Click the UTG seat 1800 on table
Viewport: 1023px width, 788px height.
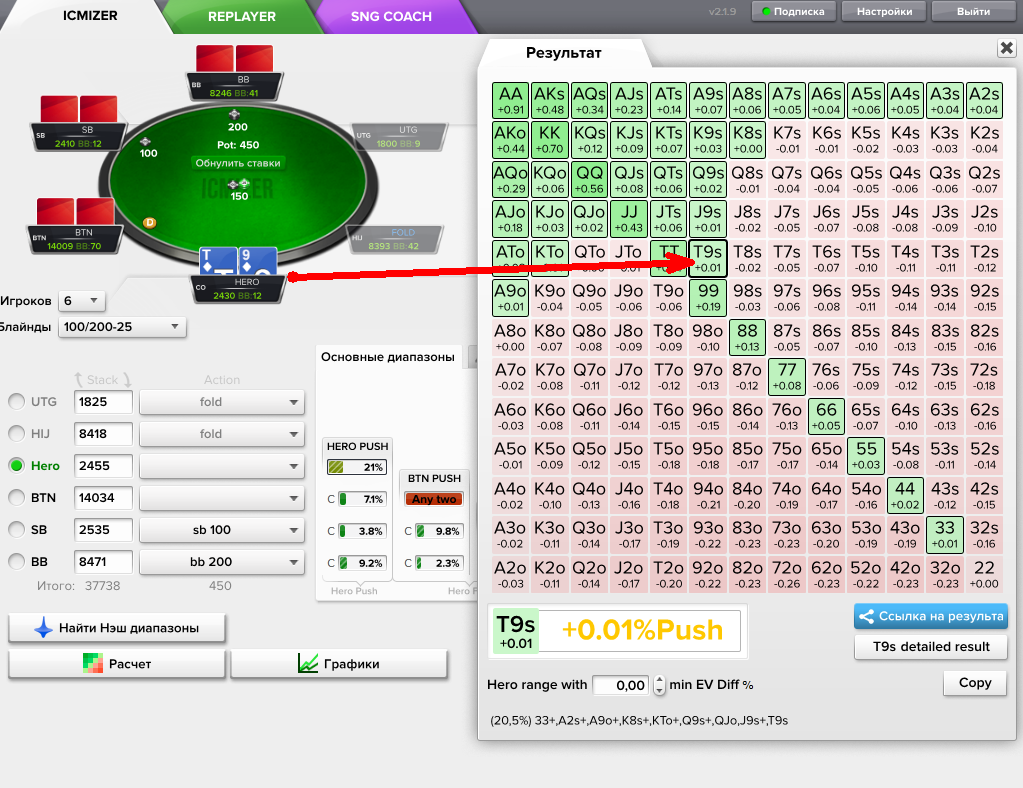click(399, 137)
